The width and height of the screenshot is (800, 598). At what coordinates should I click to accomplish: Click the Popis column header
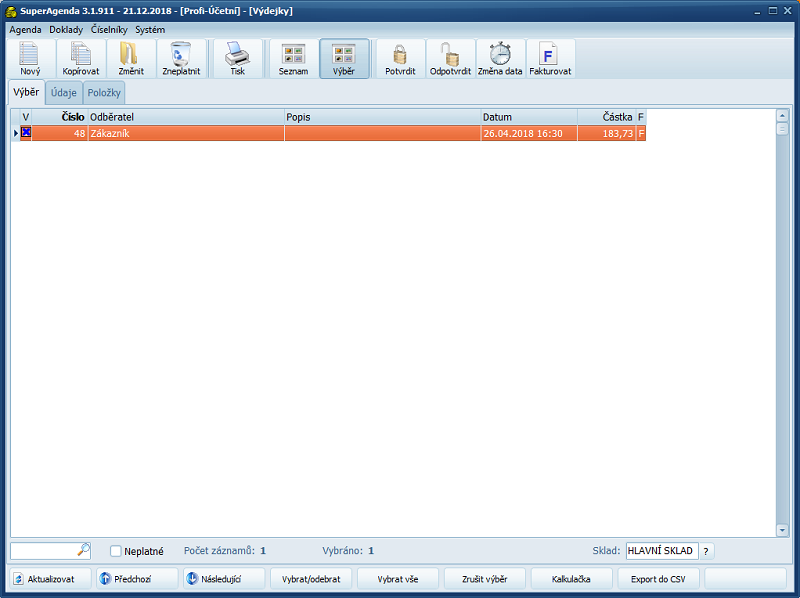383,117
